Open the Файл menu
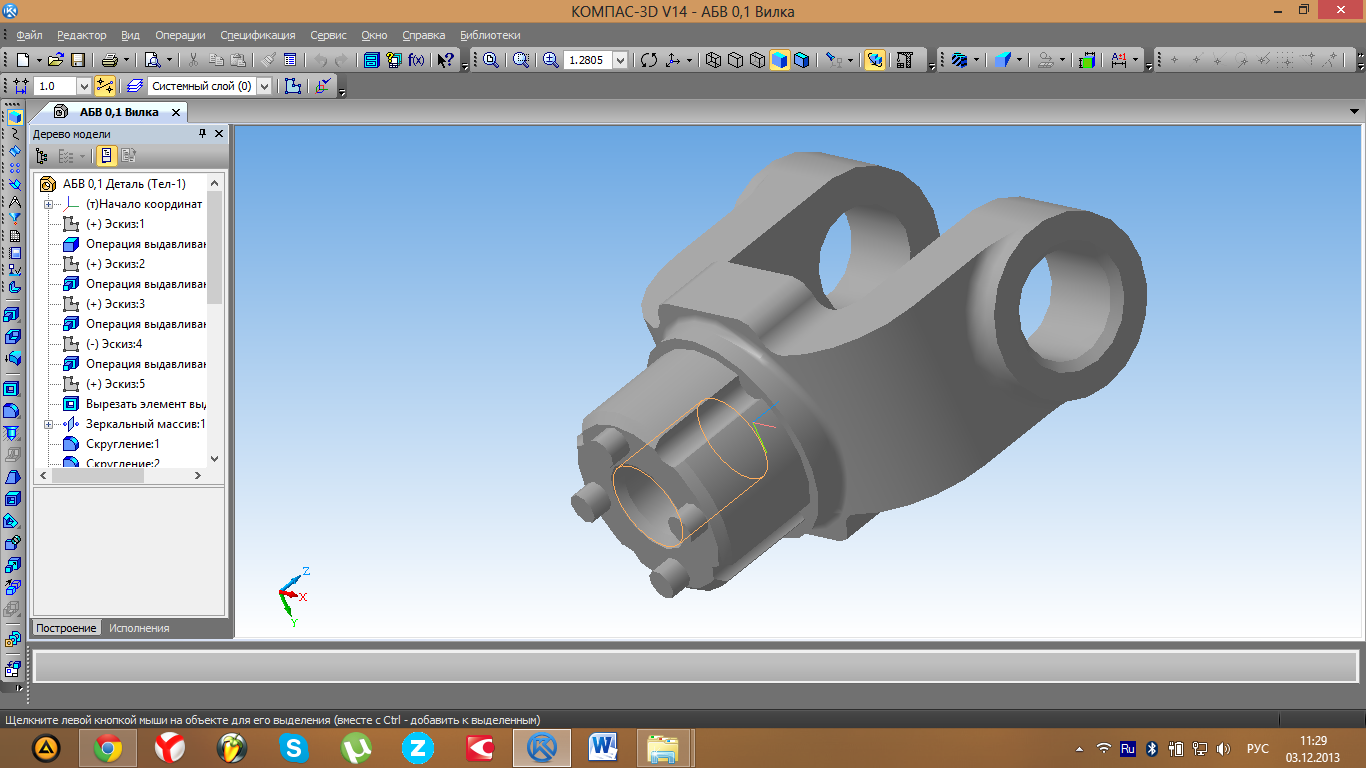Screen dimensions: 1366x768 [x=29, y=35]
